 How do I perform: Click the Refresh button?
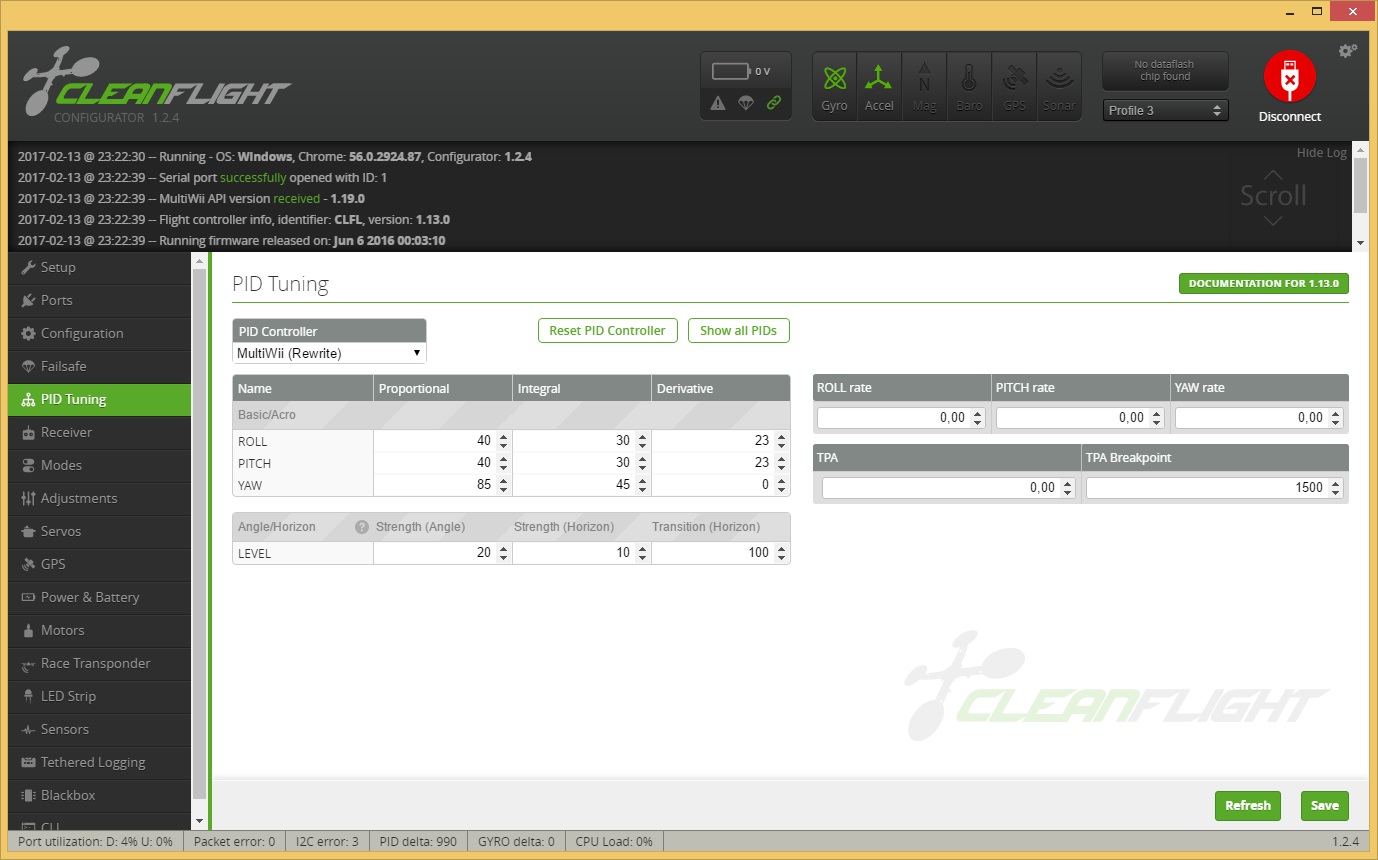pos(1248,806)
